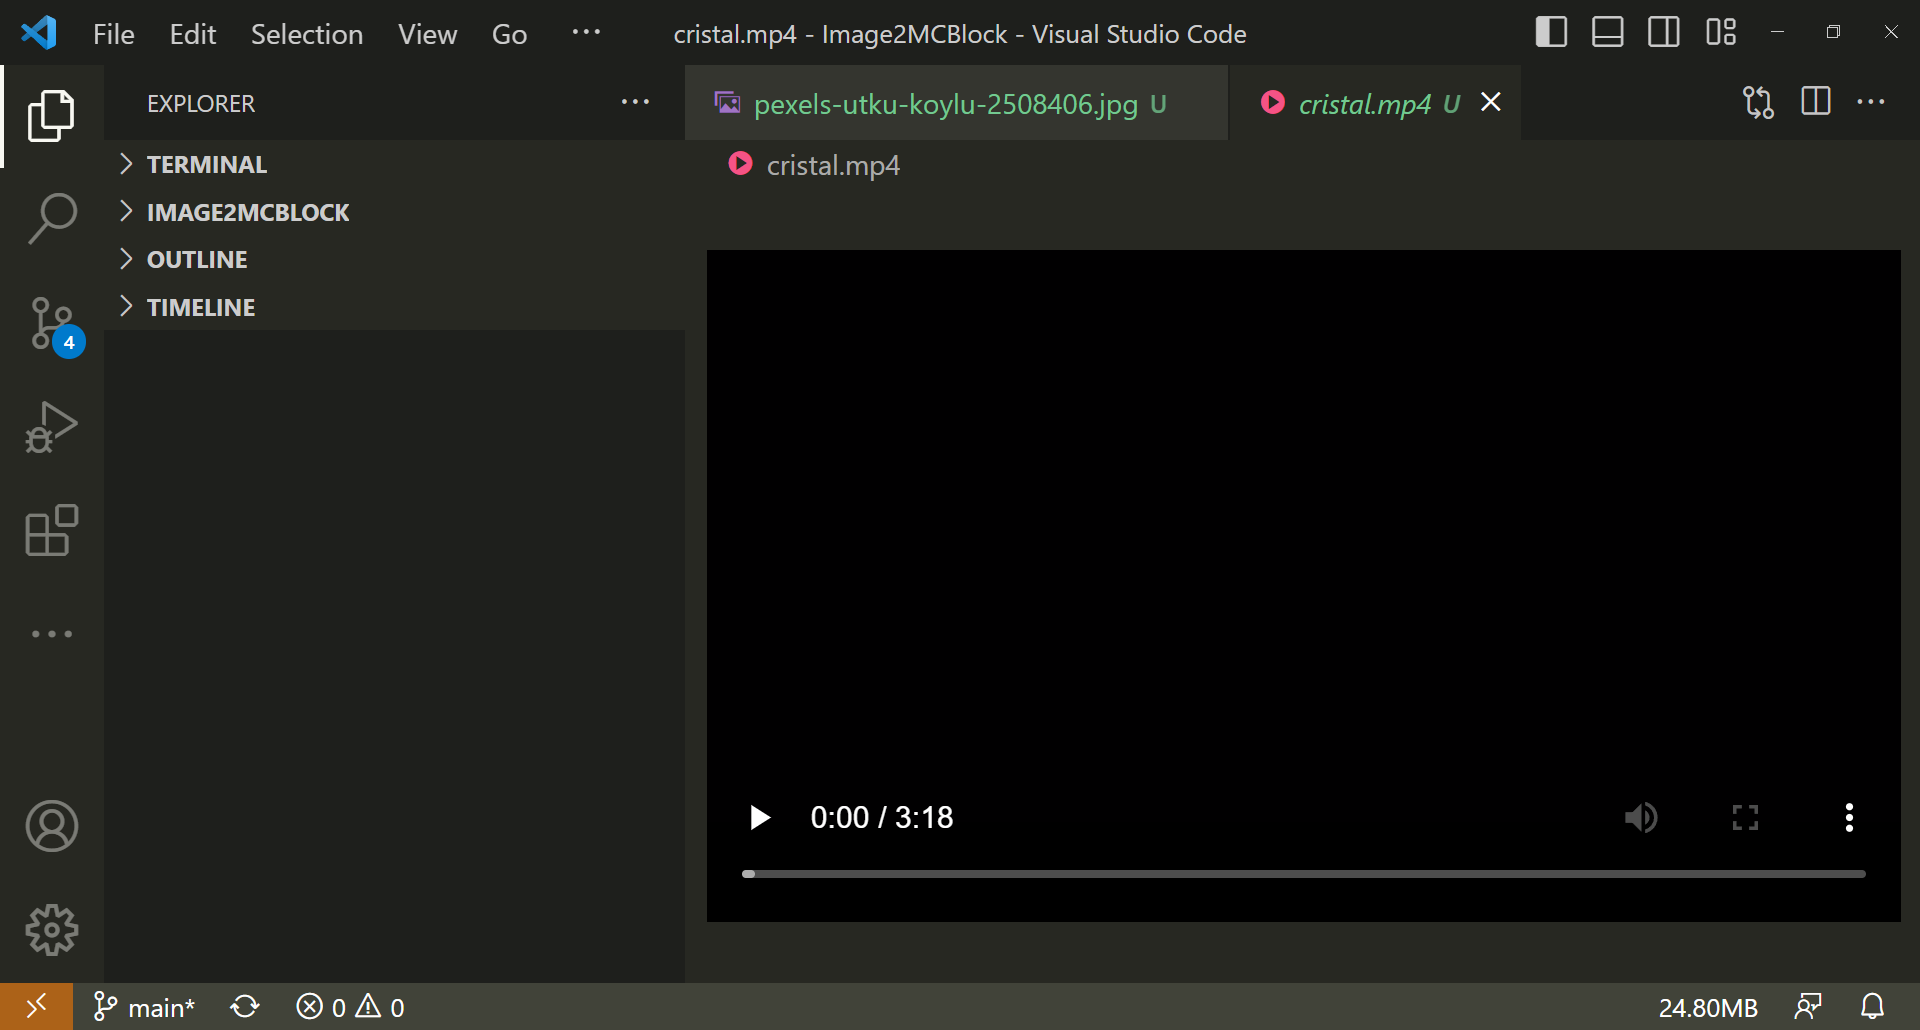The width and height of the screenshot is (1920, 1030).
Task: Toggle the primary sidebar visibility
Action: [x=1550, y=31]
